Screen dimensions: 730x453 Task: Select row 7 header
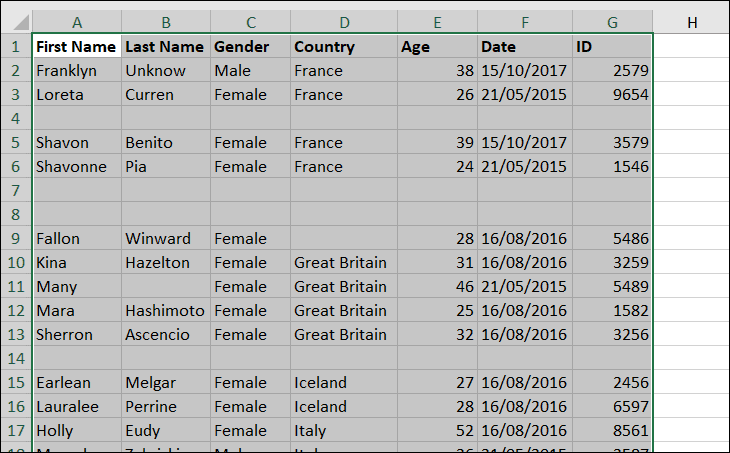[x=16, y=190]
